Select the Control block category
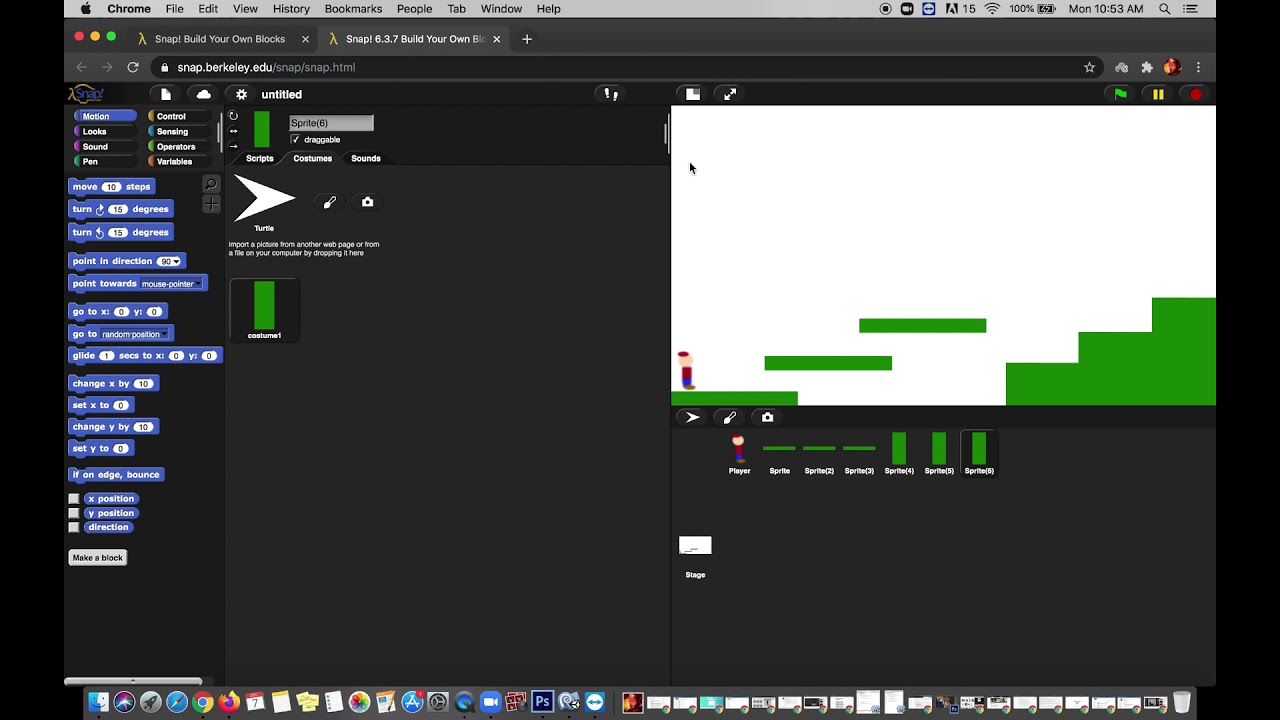 [x=180, y=116]
